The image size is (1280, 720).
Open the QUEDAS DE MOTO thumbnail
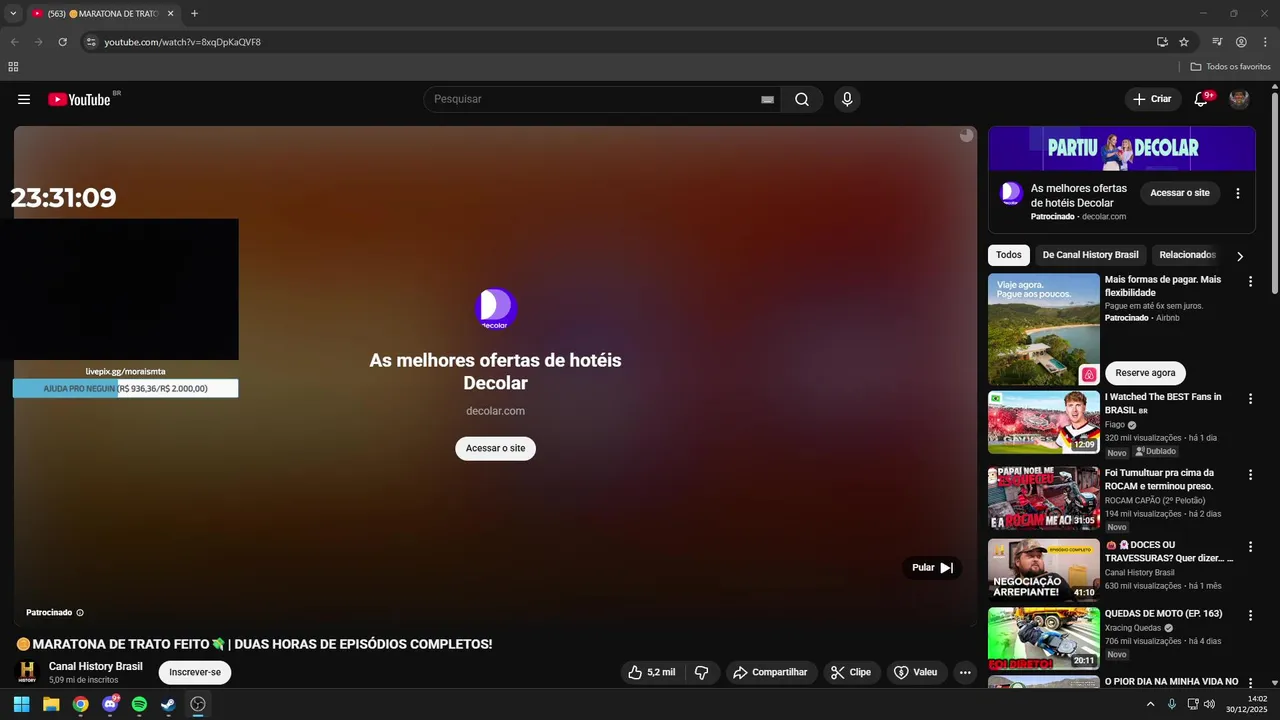(x=1044, y=639)
